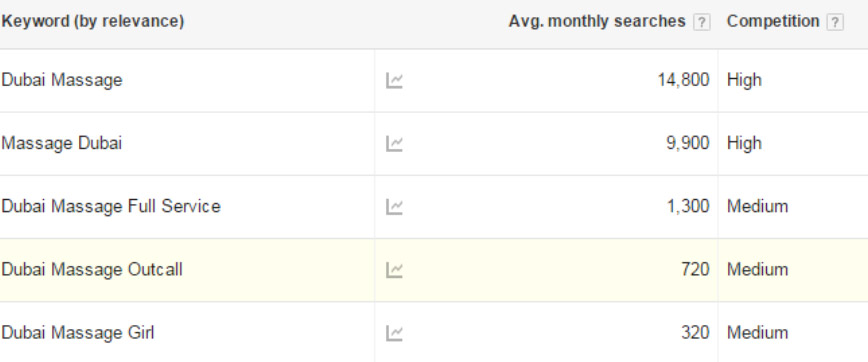Sort by Avg. monthly searches column
868x362 pixels.
597,22
